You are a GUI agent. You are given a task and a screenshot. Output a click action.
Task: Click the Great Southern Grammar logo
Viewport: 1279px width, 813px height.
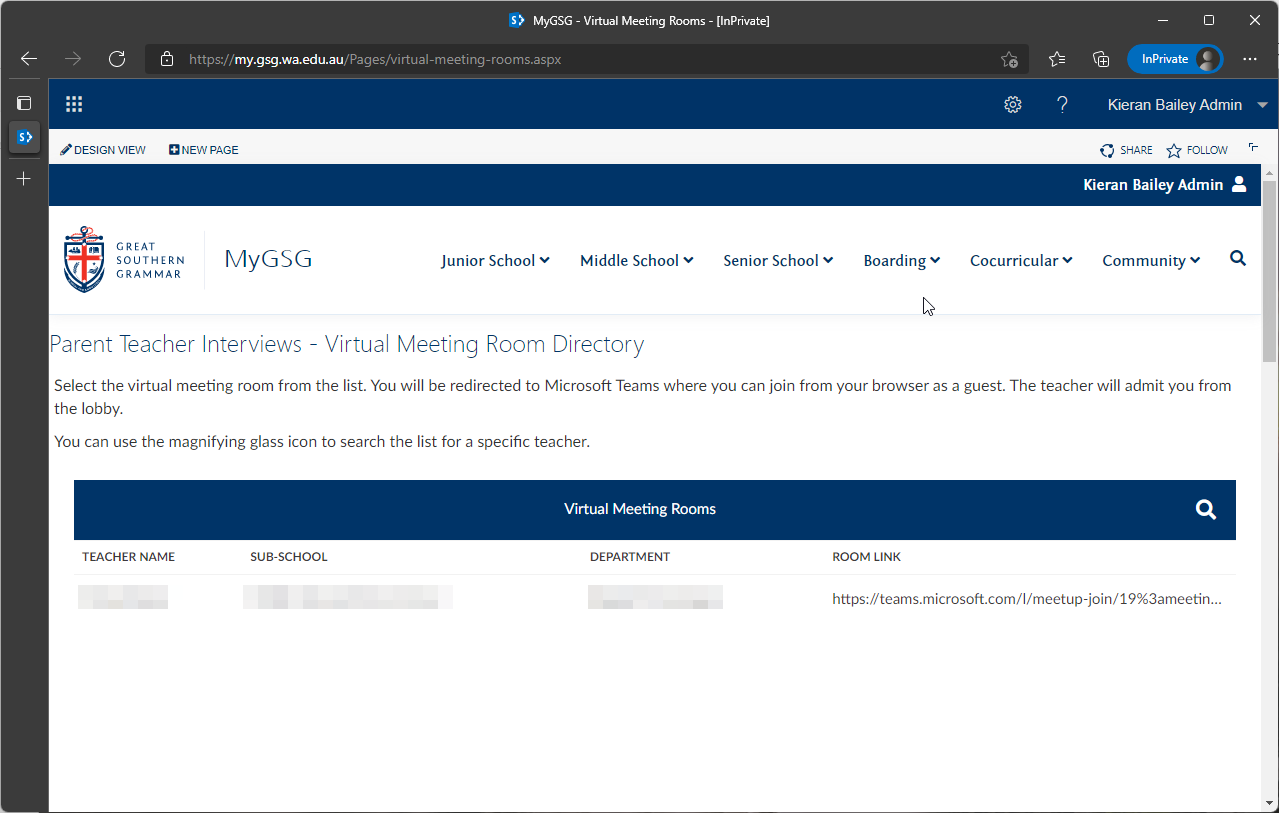[x=123, y=260]
